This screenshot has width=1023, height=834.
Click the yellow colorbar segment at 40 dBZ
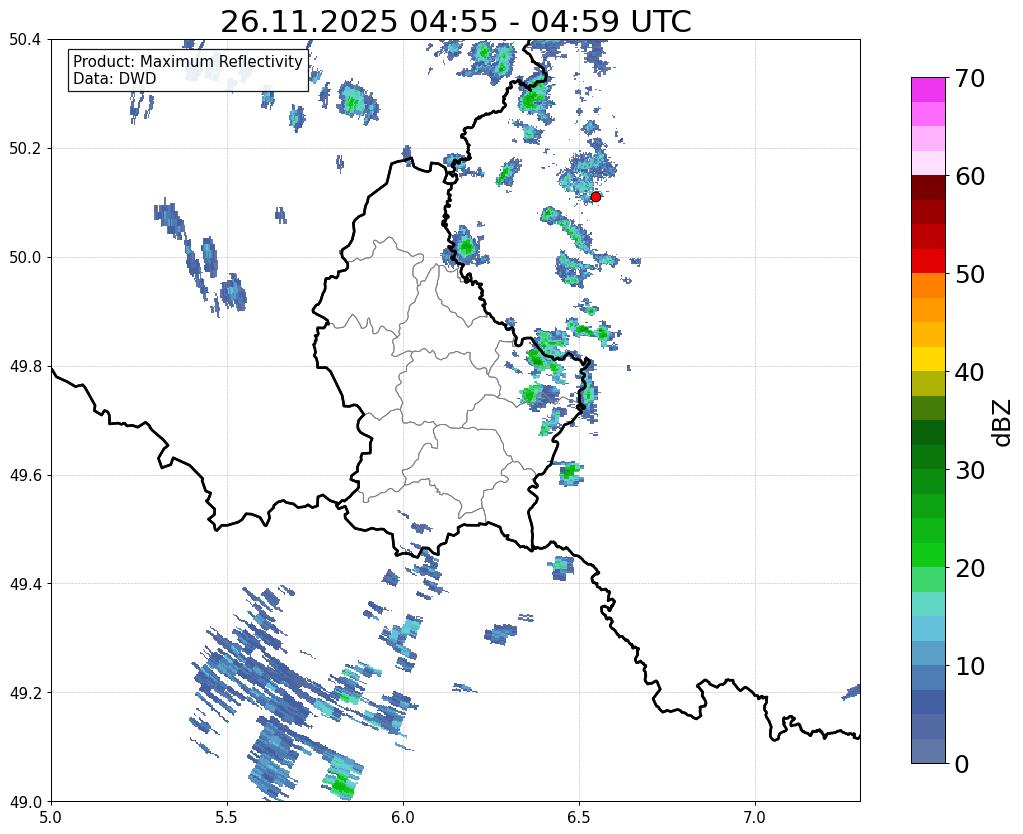tap(928, 360)
